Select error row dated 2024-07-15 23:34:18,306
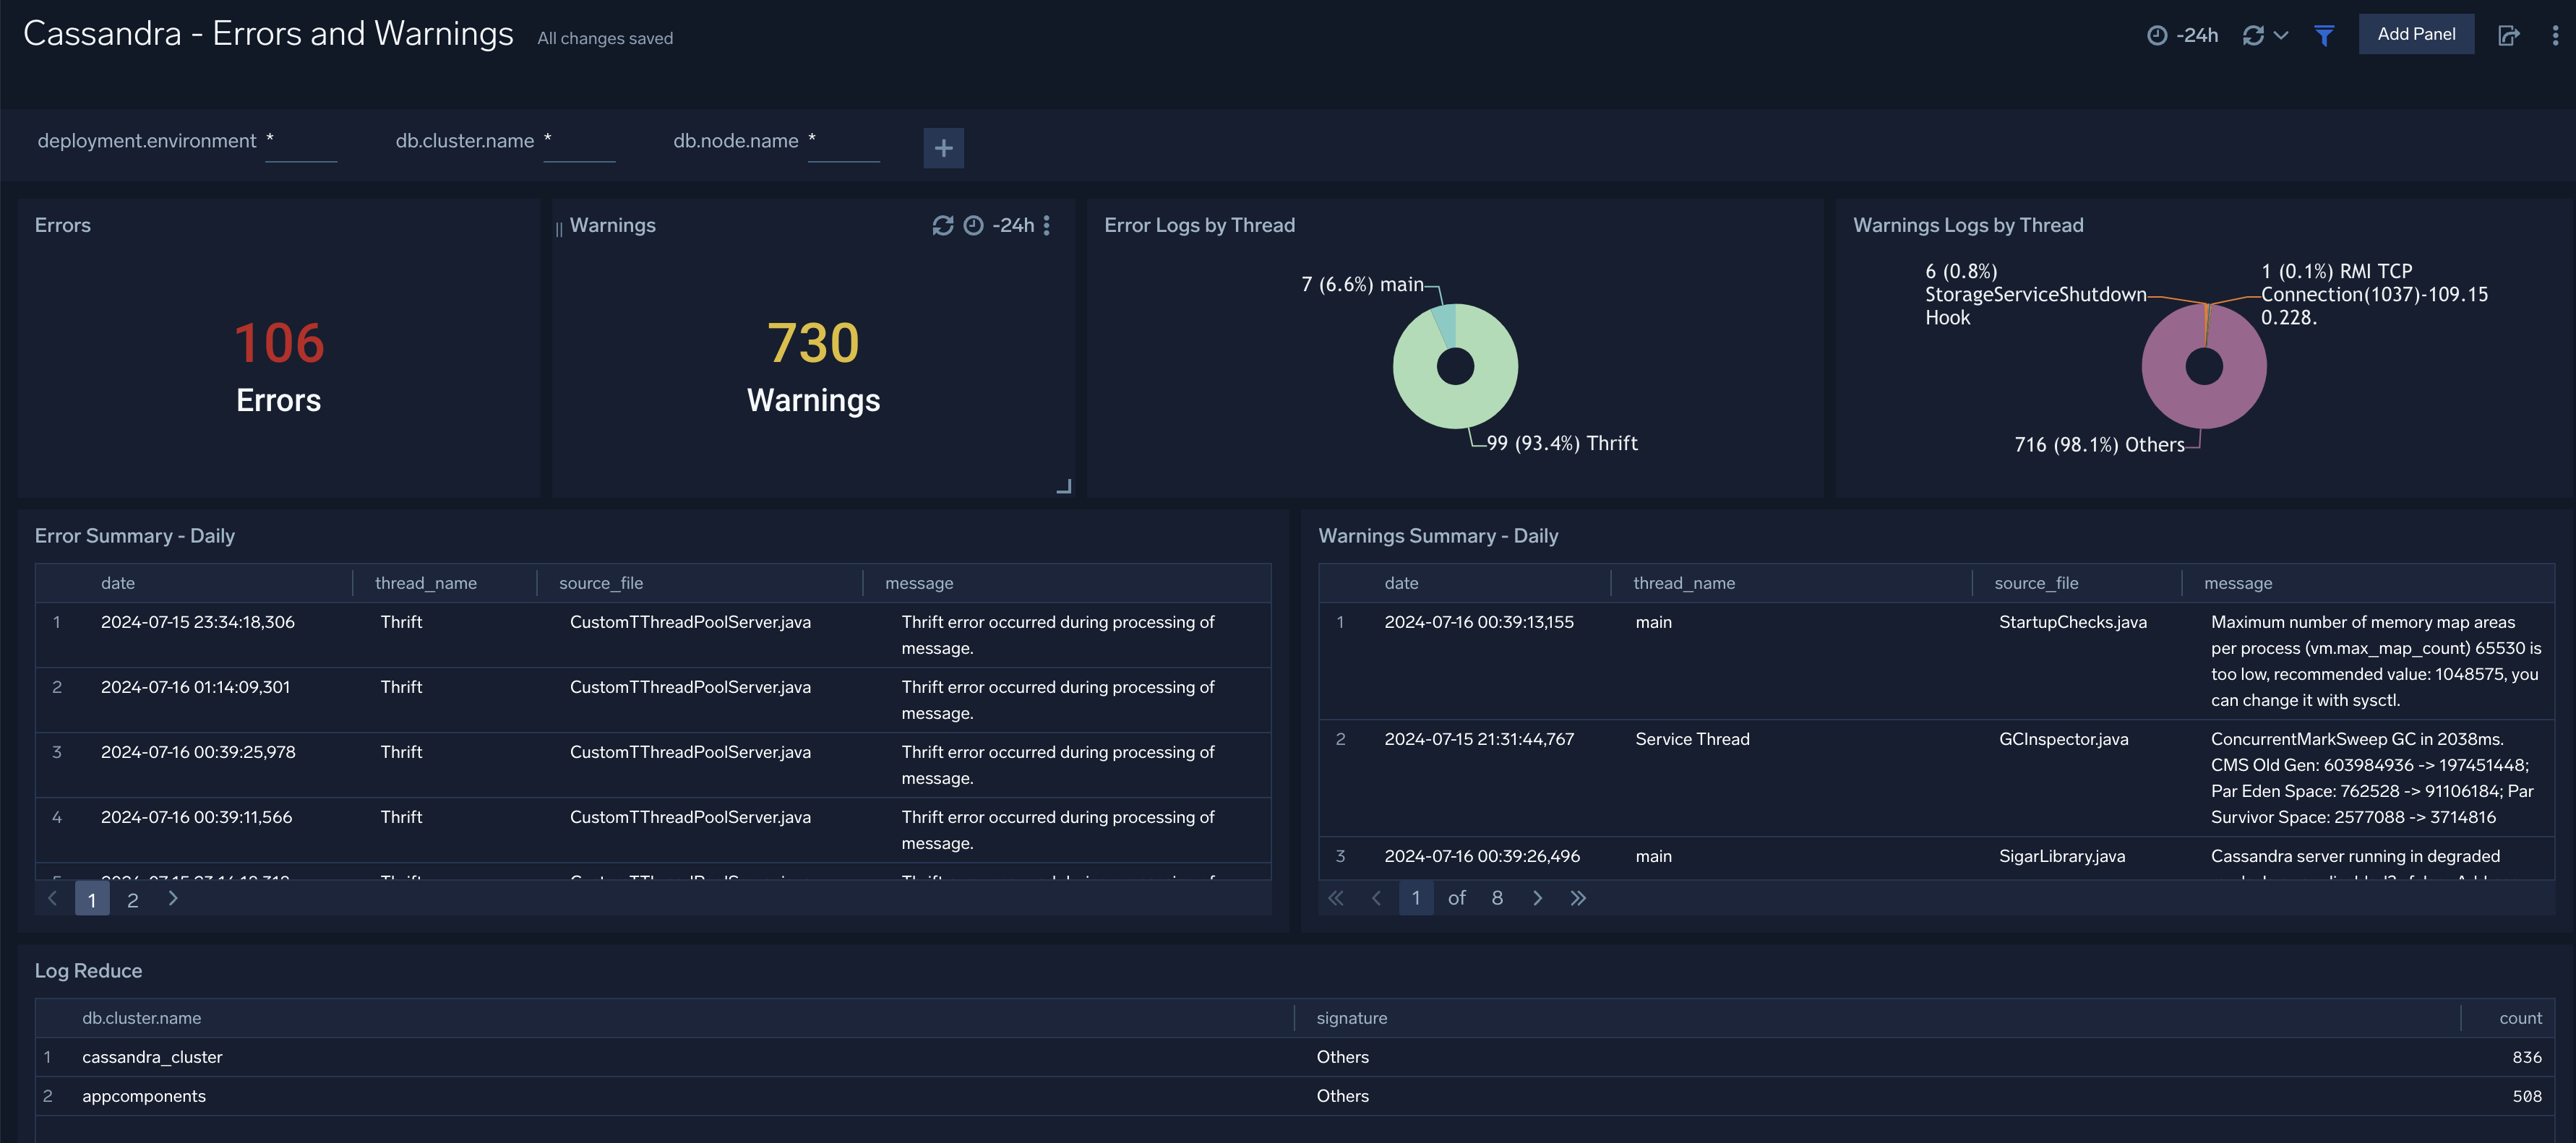The width and height of the screenshot is (2576, 1143). [x=653, y=635]
